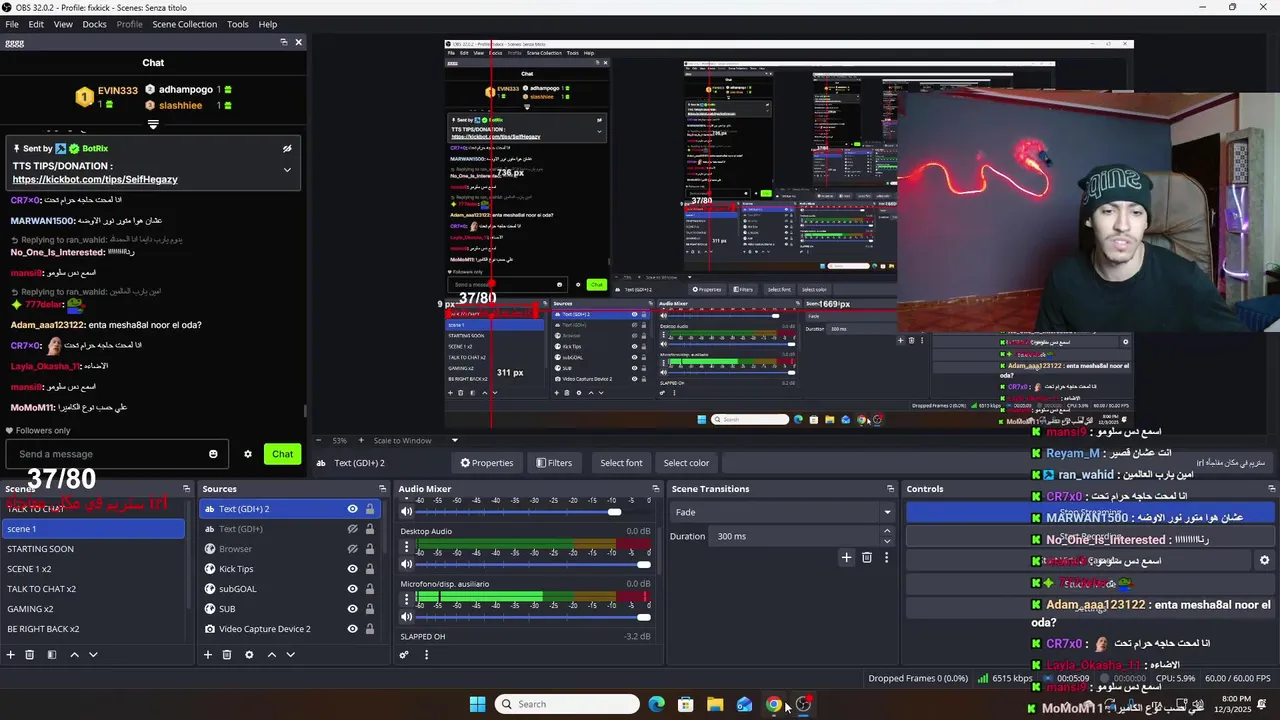Remove selected scene with the Scenes trash icon

30,655
